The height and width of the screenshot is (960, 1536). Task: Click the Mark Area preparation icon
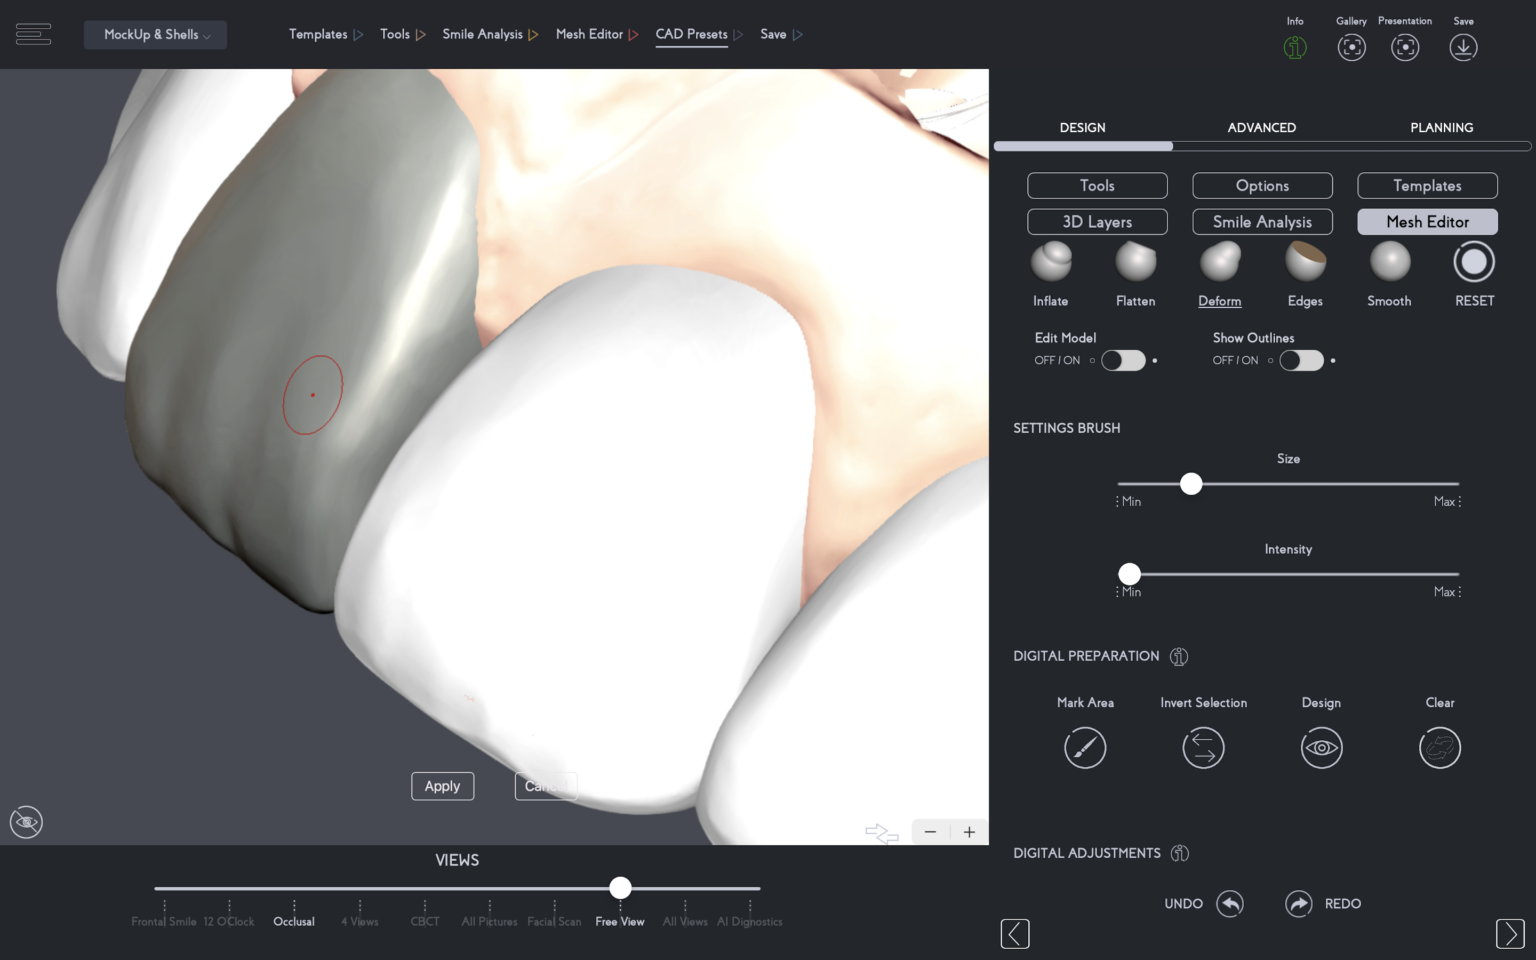click(1085, 747)
